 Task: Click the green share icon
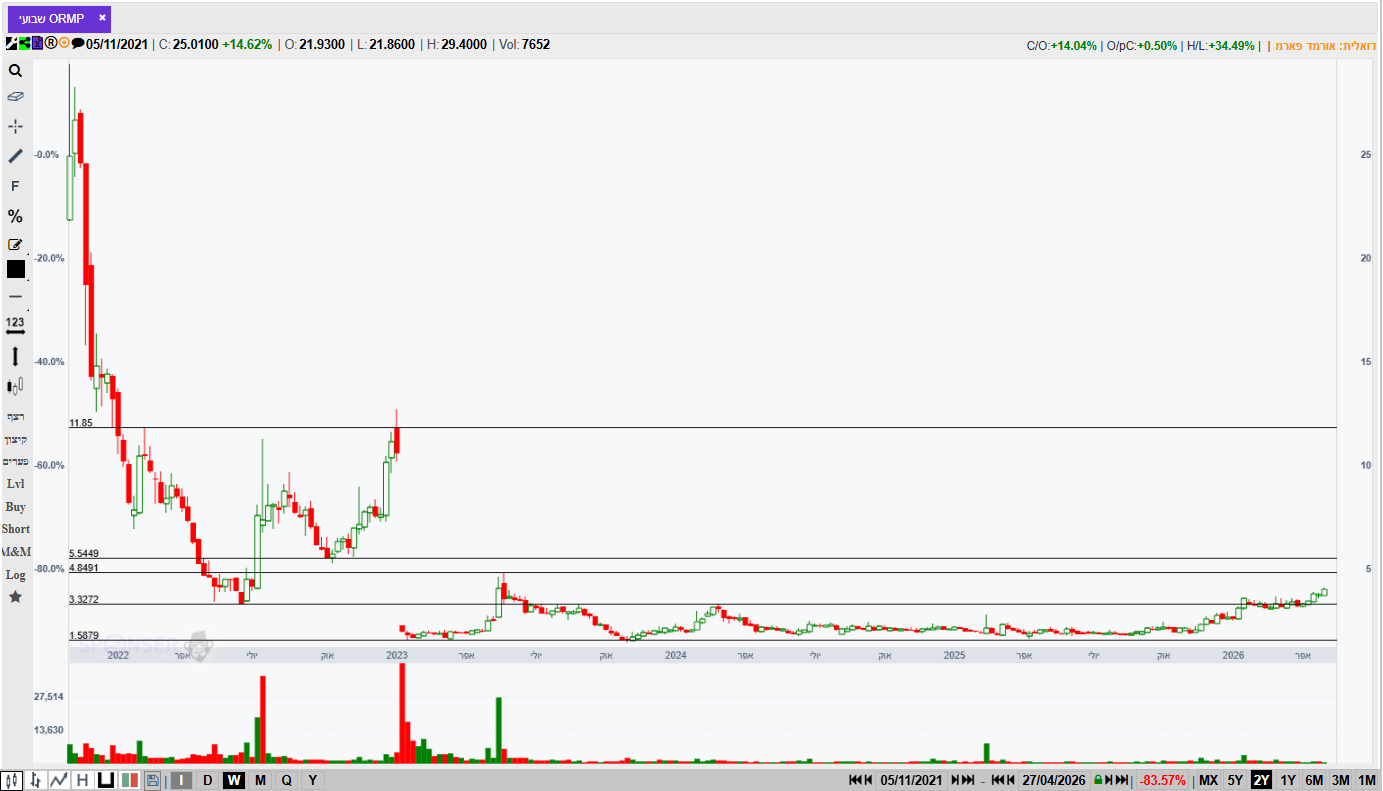click(x=25, y=44)
